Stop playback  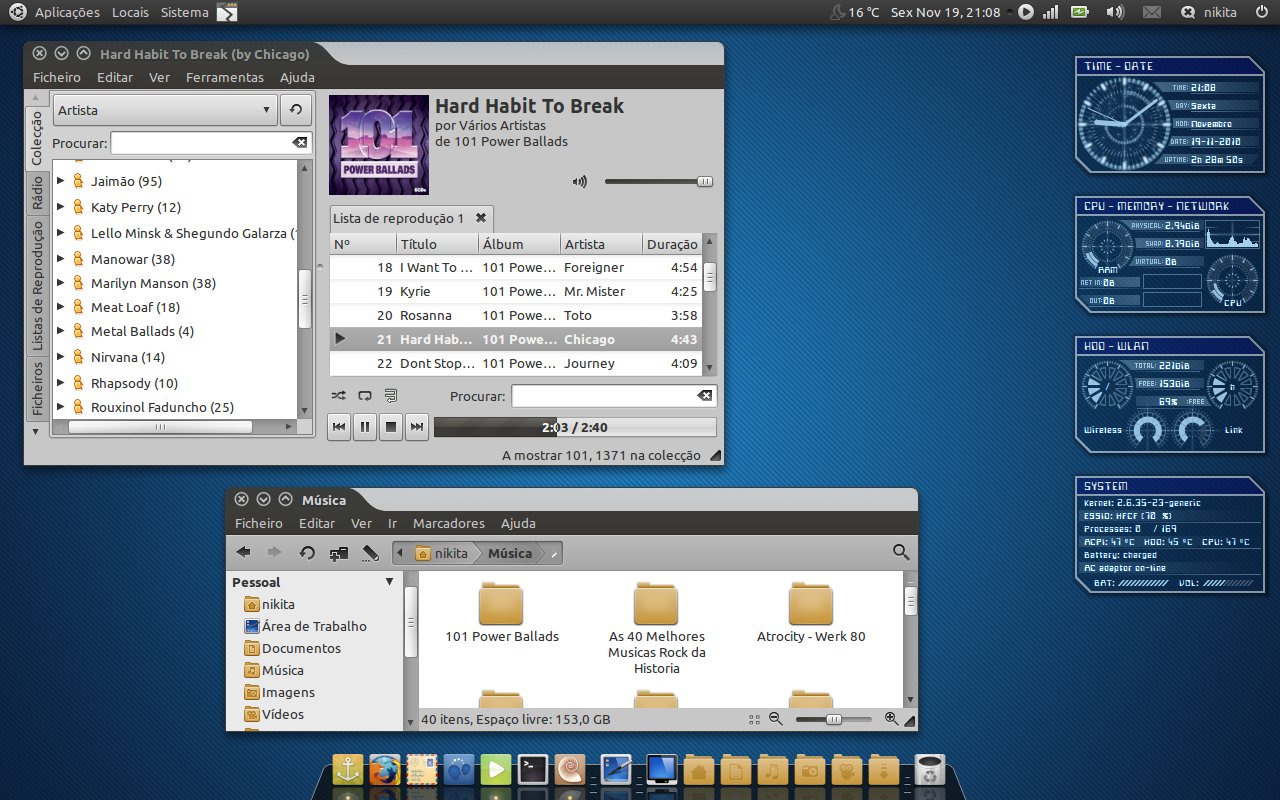point(391,427)
